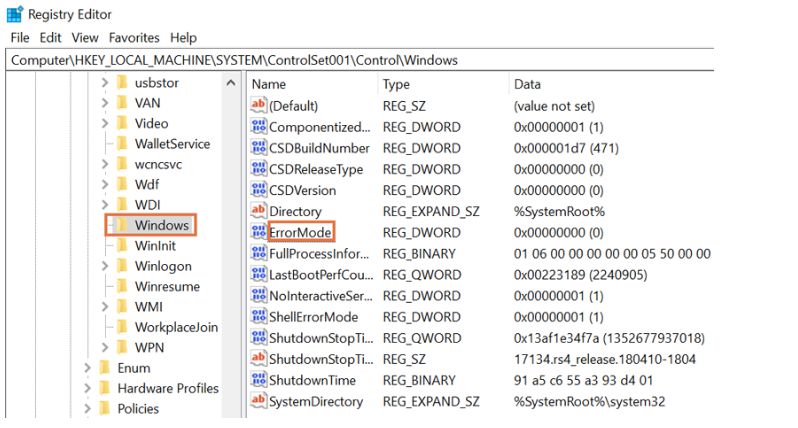Screen dimensions: 798x428
Task: Click the wcncsvc folder icon
Action: (122, 163)
